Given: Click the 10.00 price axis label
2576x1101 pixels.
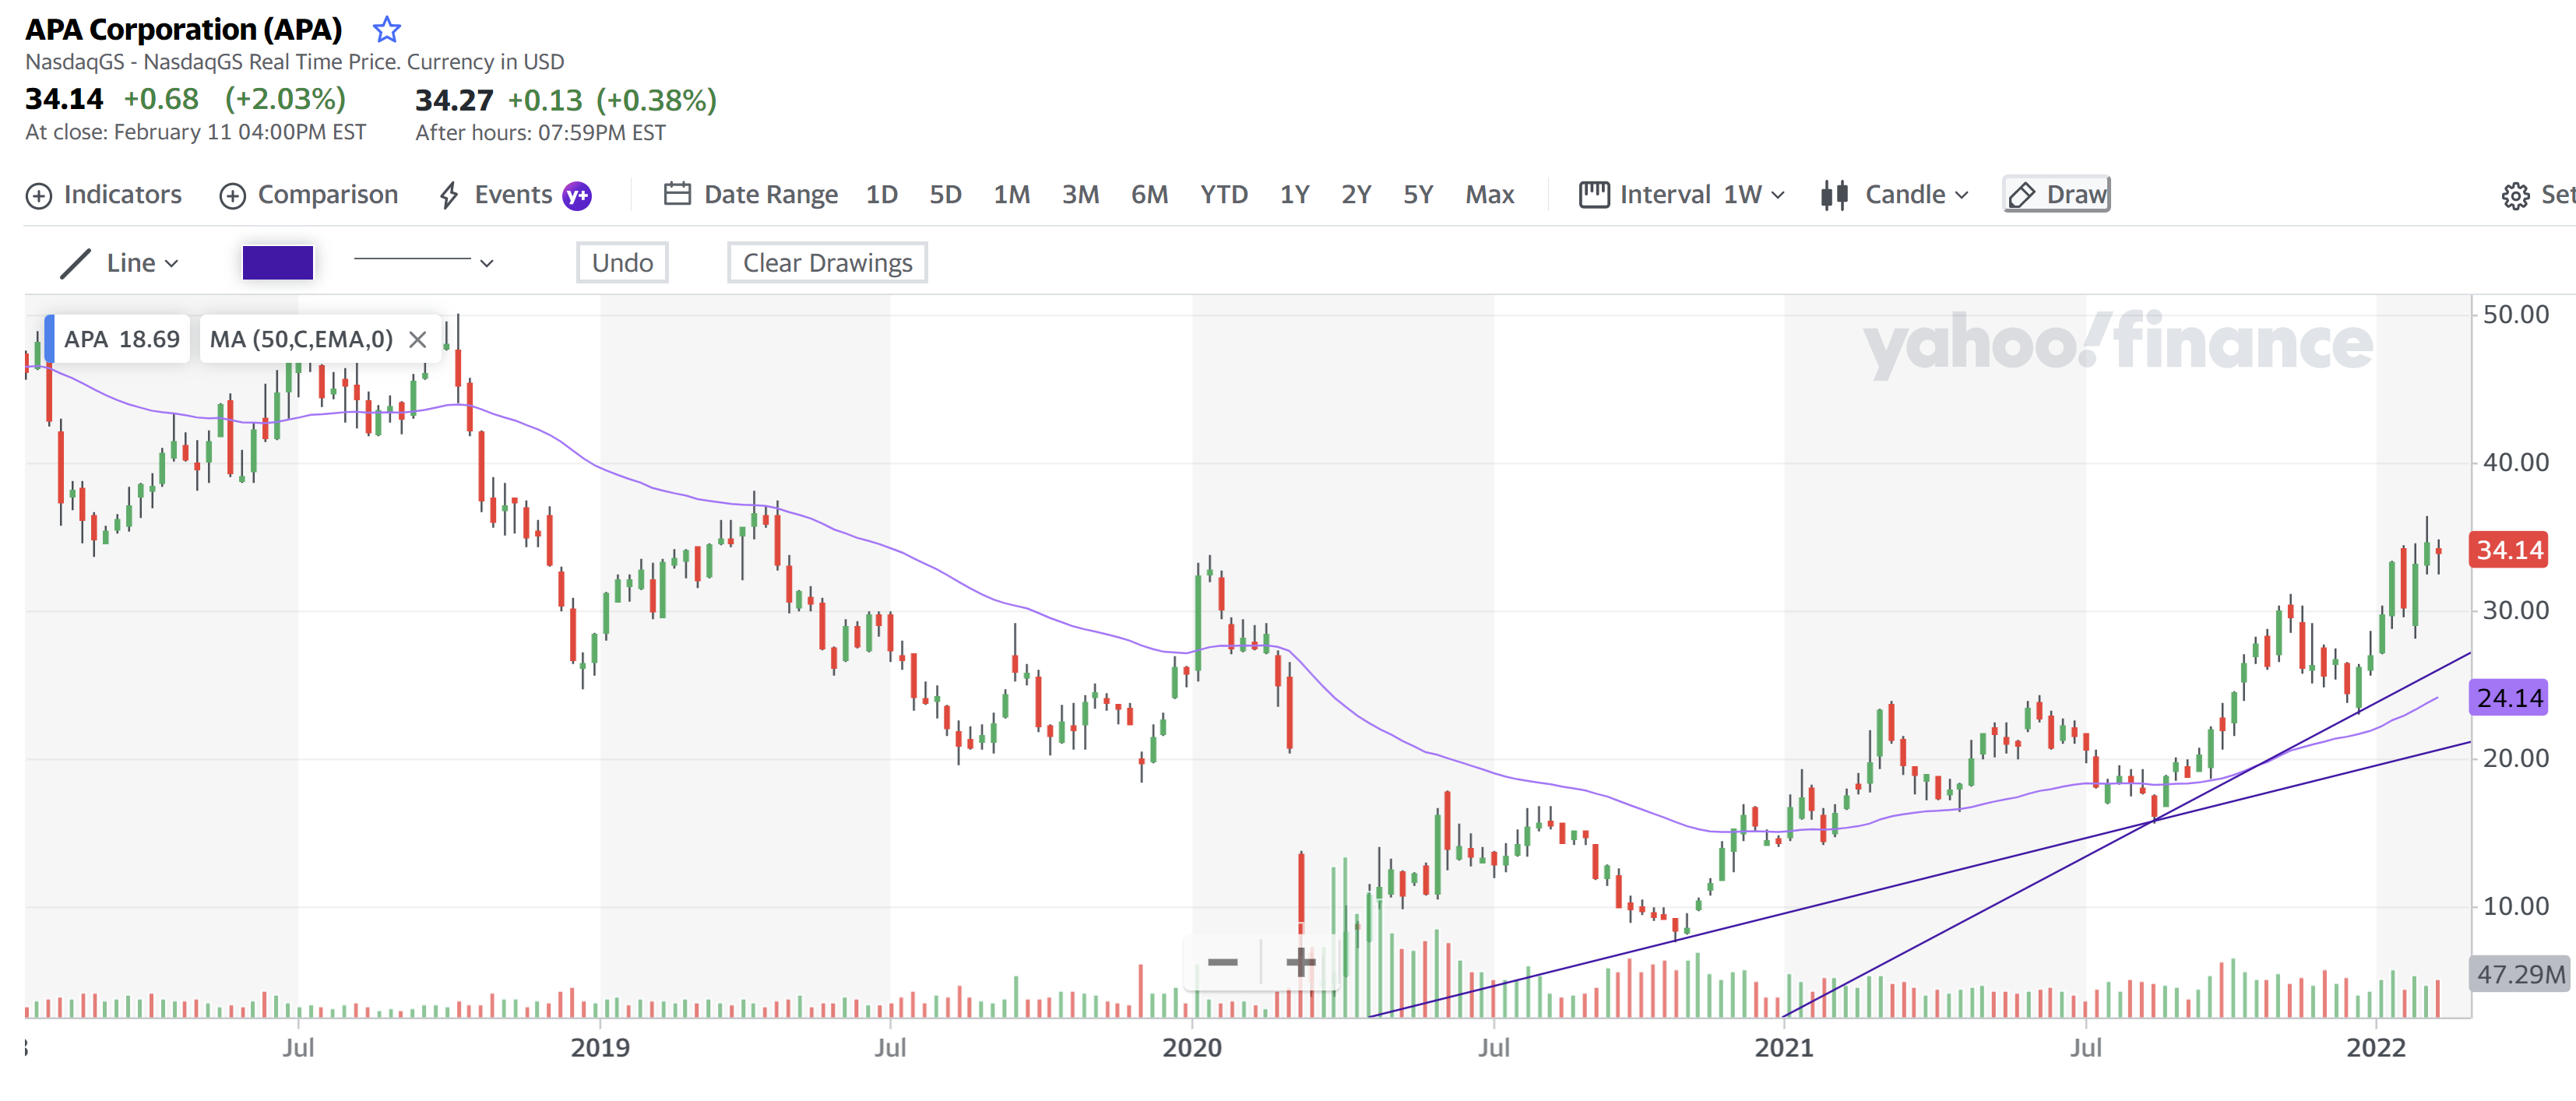Looking at the screenshot, I should 2516,906.
